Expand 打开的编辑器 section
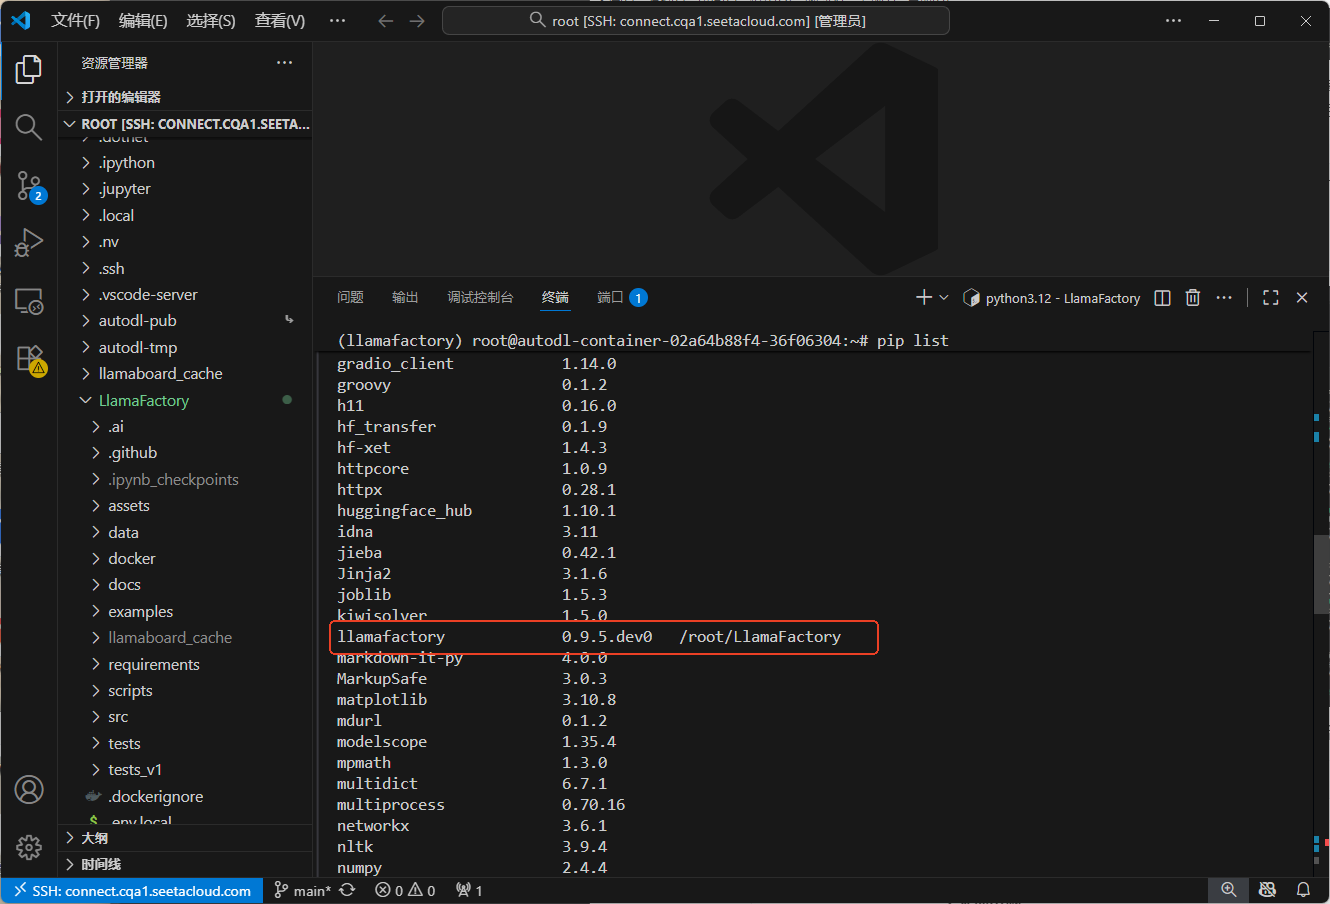This screenshot has width=1330, height=904. 185,97
